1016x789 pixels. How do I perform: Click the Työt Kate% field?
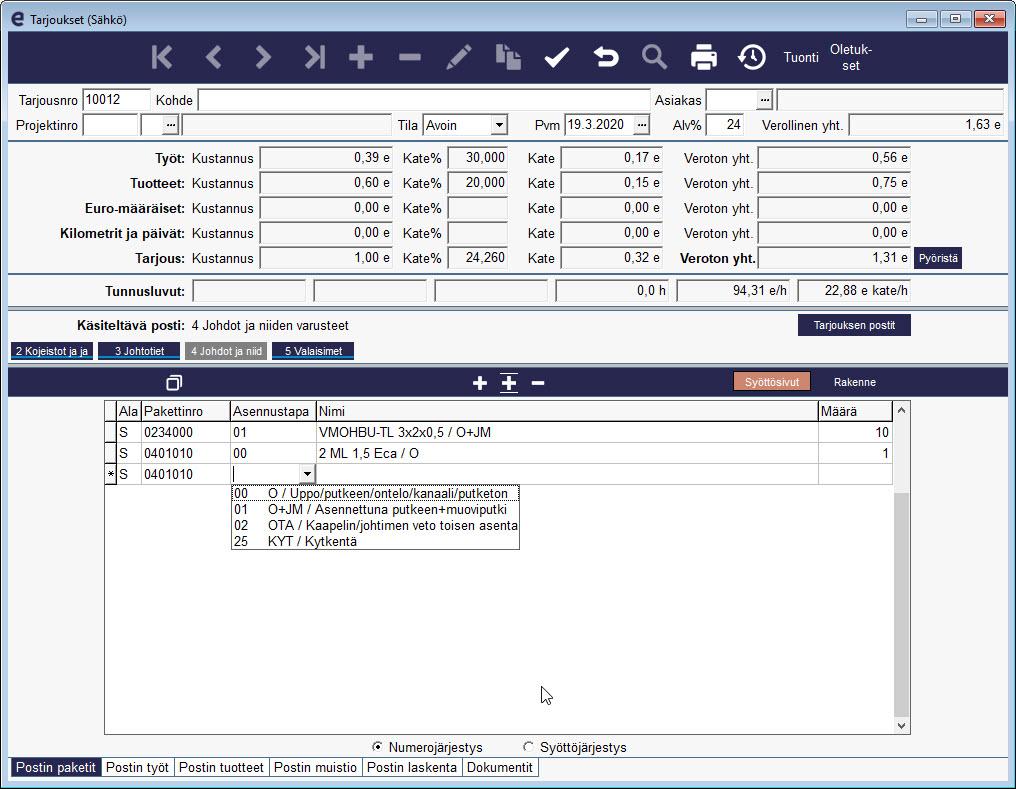(x=478, y=158)
